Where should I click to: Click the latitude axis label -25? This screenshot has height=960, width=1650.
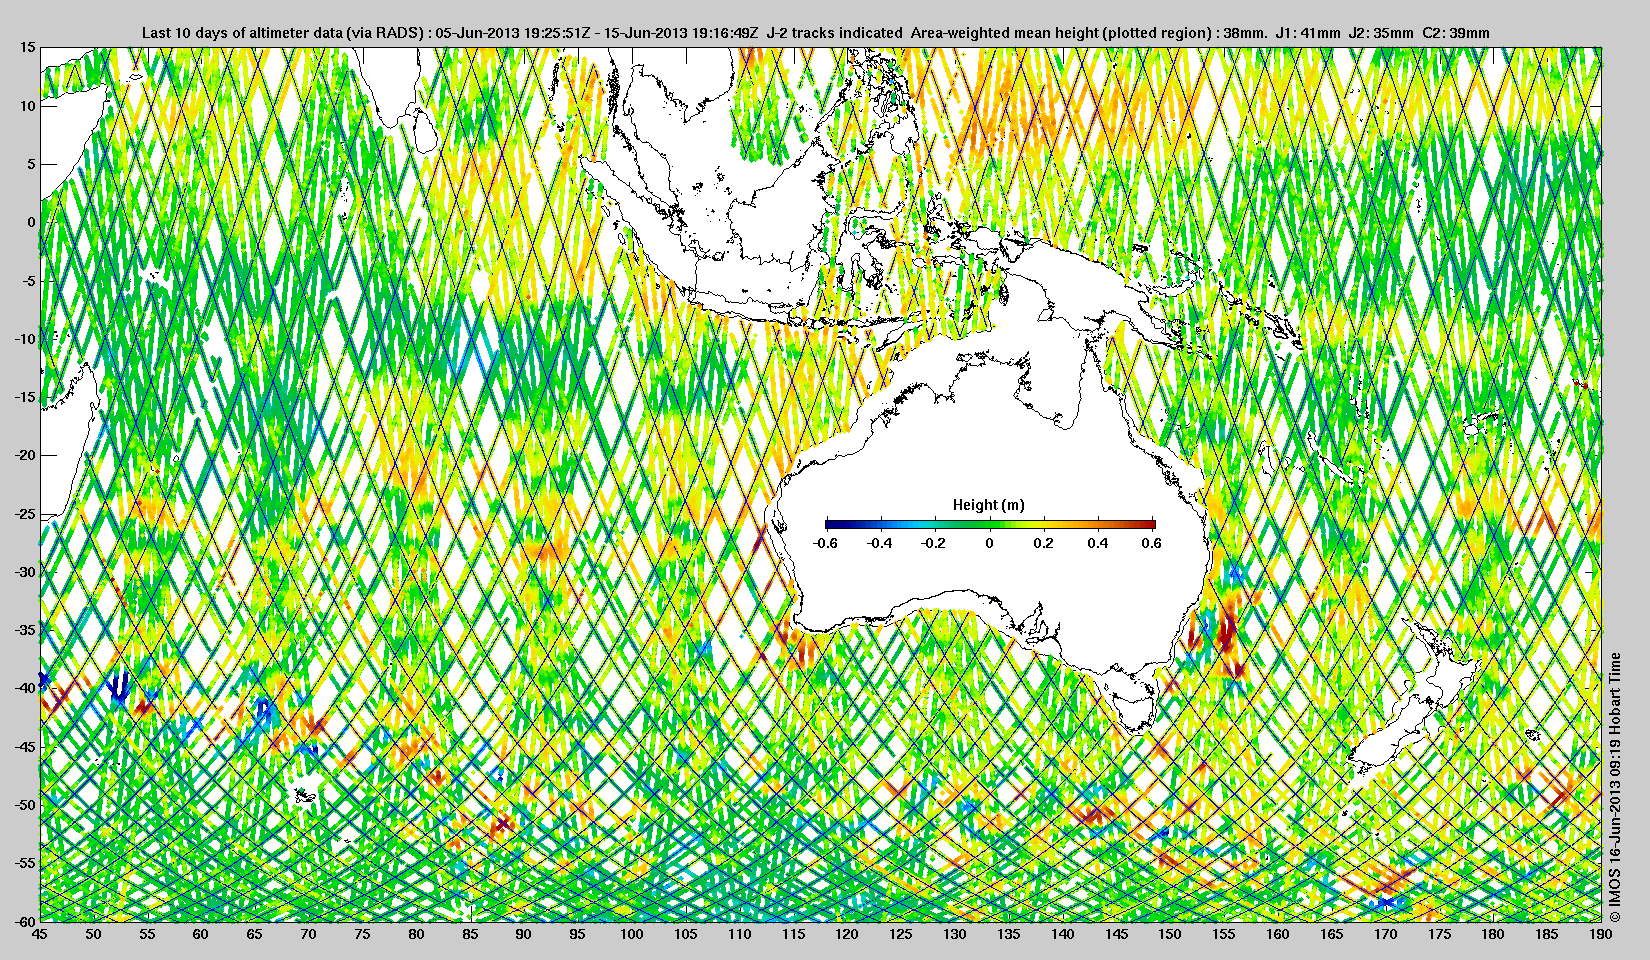point(25,513)
